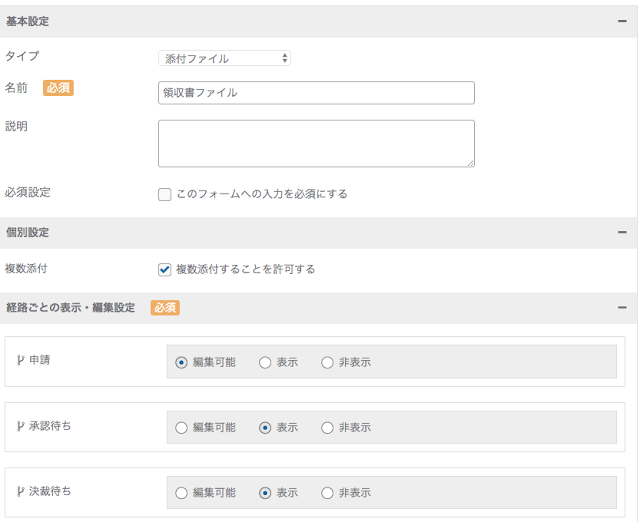Click the タイプ field label
640x522 pixels.
[x=22, y=56]
